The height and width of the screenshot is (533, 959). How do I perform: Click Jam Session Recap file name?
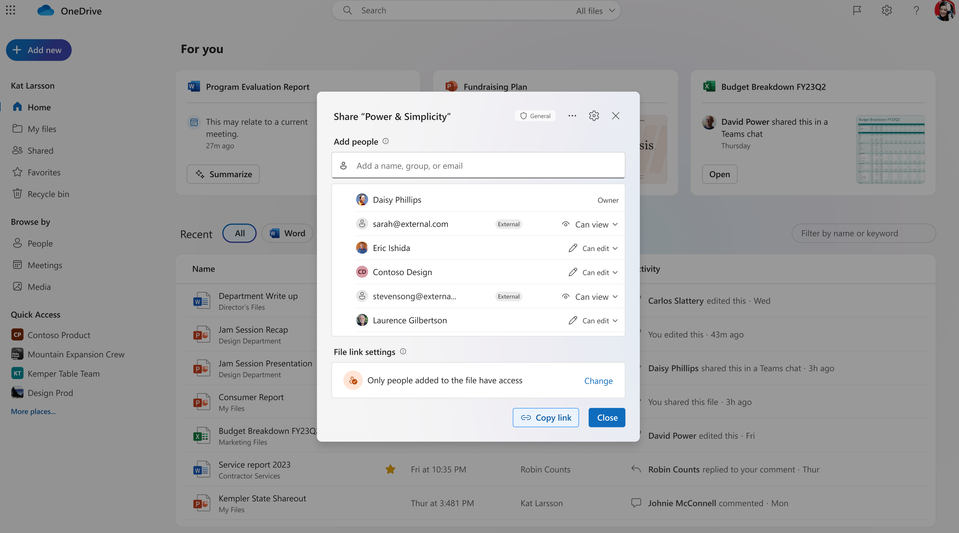click(x=253, y=329)
